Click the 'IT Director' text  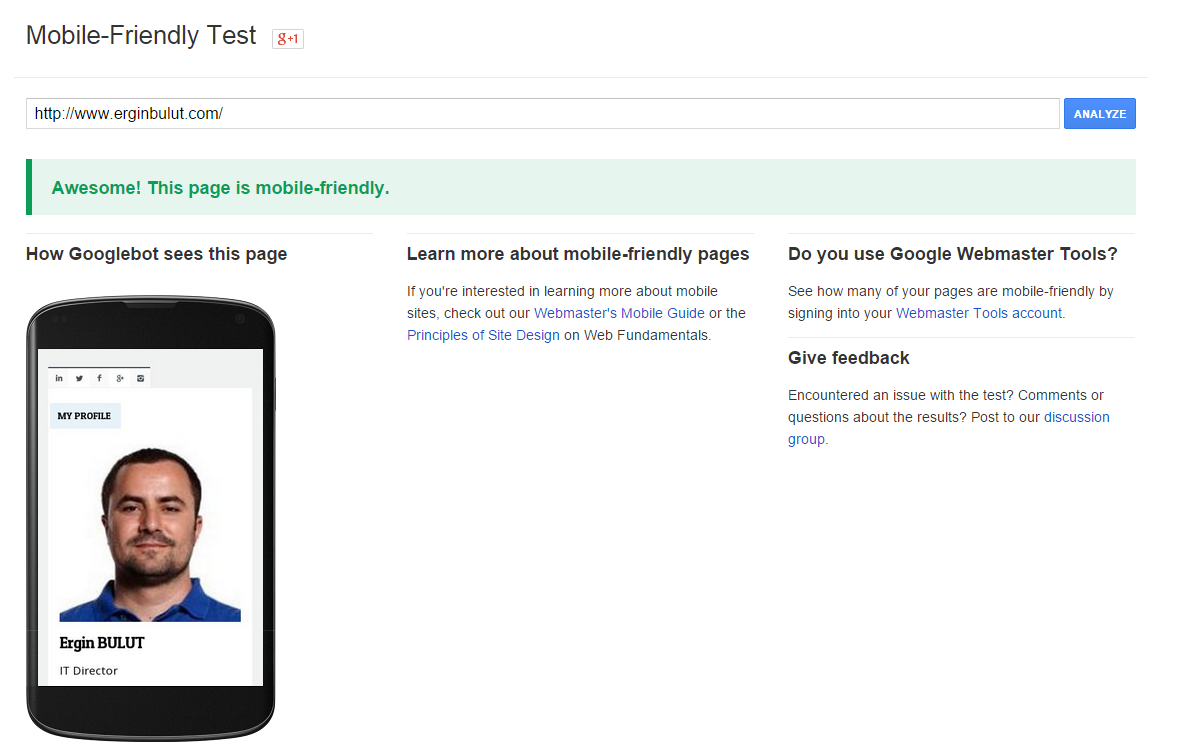click(x=89, y=671)
